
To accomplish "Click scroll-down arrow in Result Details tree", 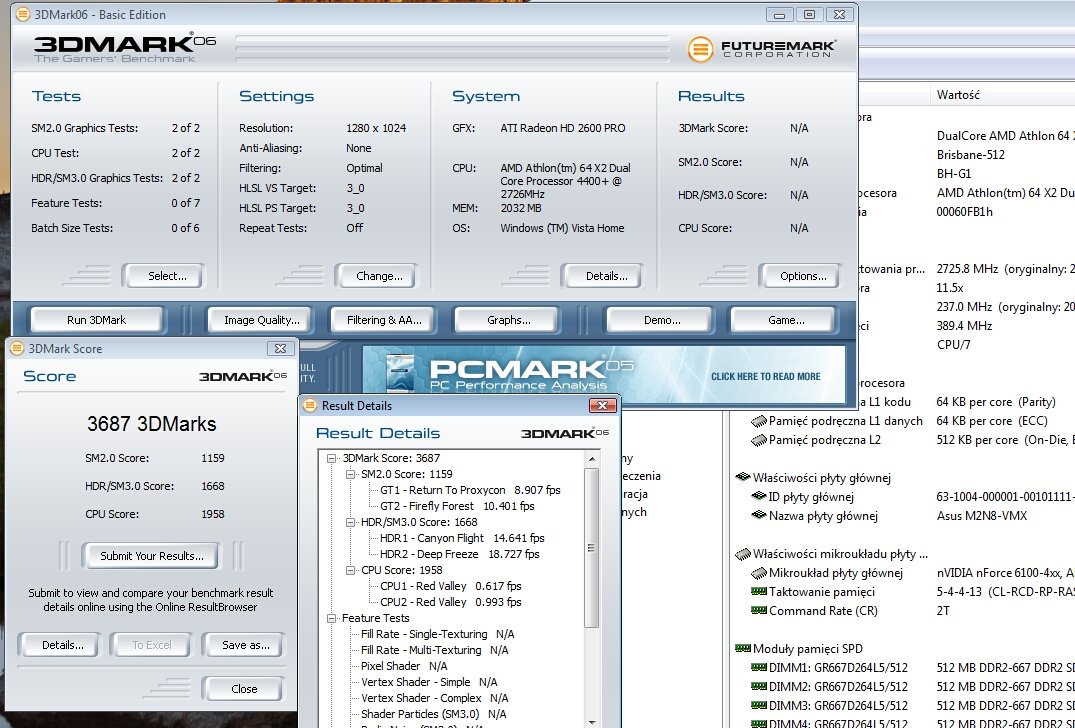I will coord(592,722).
